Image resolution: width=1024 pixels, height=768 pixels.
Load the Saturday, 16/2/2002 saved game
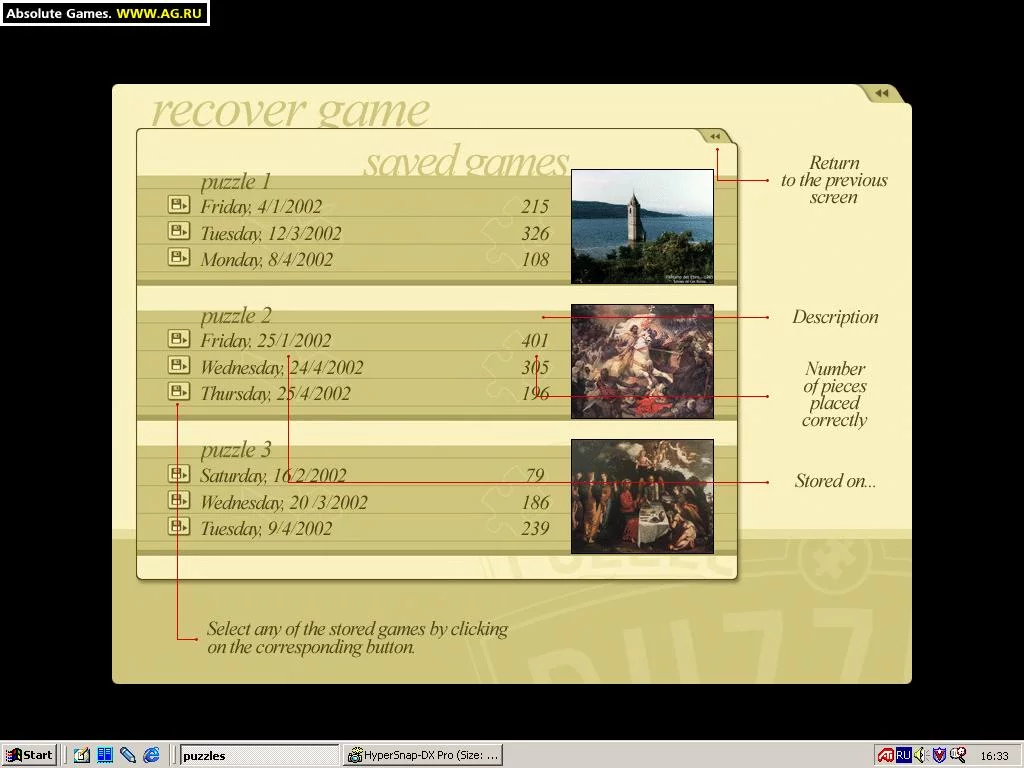point(178,473)
